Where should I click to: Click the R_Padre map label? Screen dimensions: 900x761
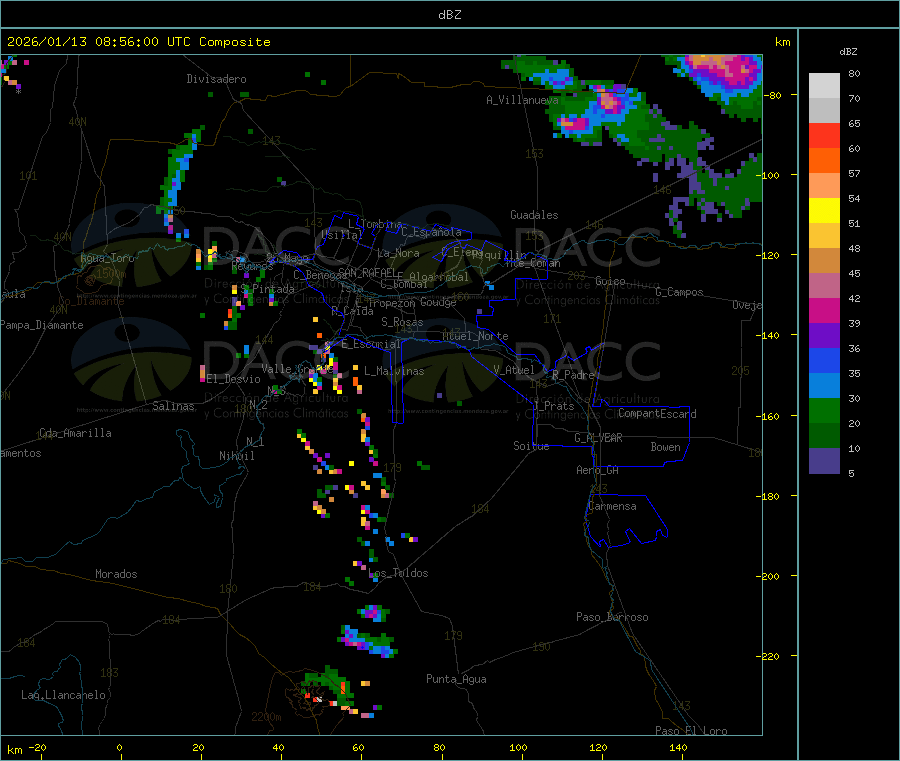coord(573,375)
